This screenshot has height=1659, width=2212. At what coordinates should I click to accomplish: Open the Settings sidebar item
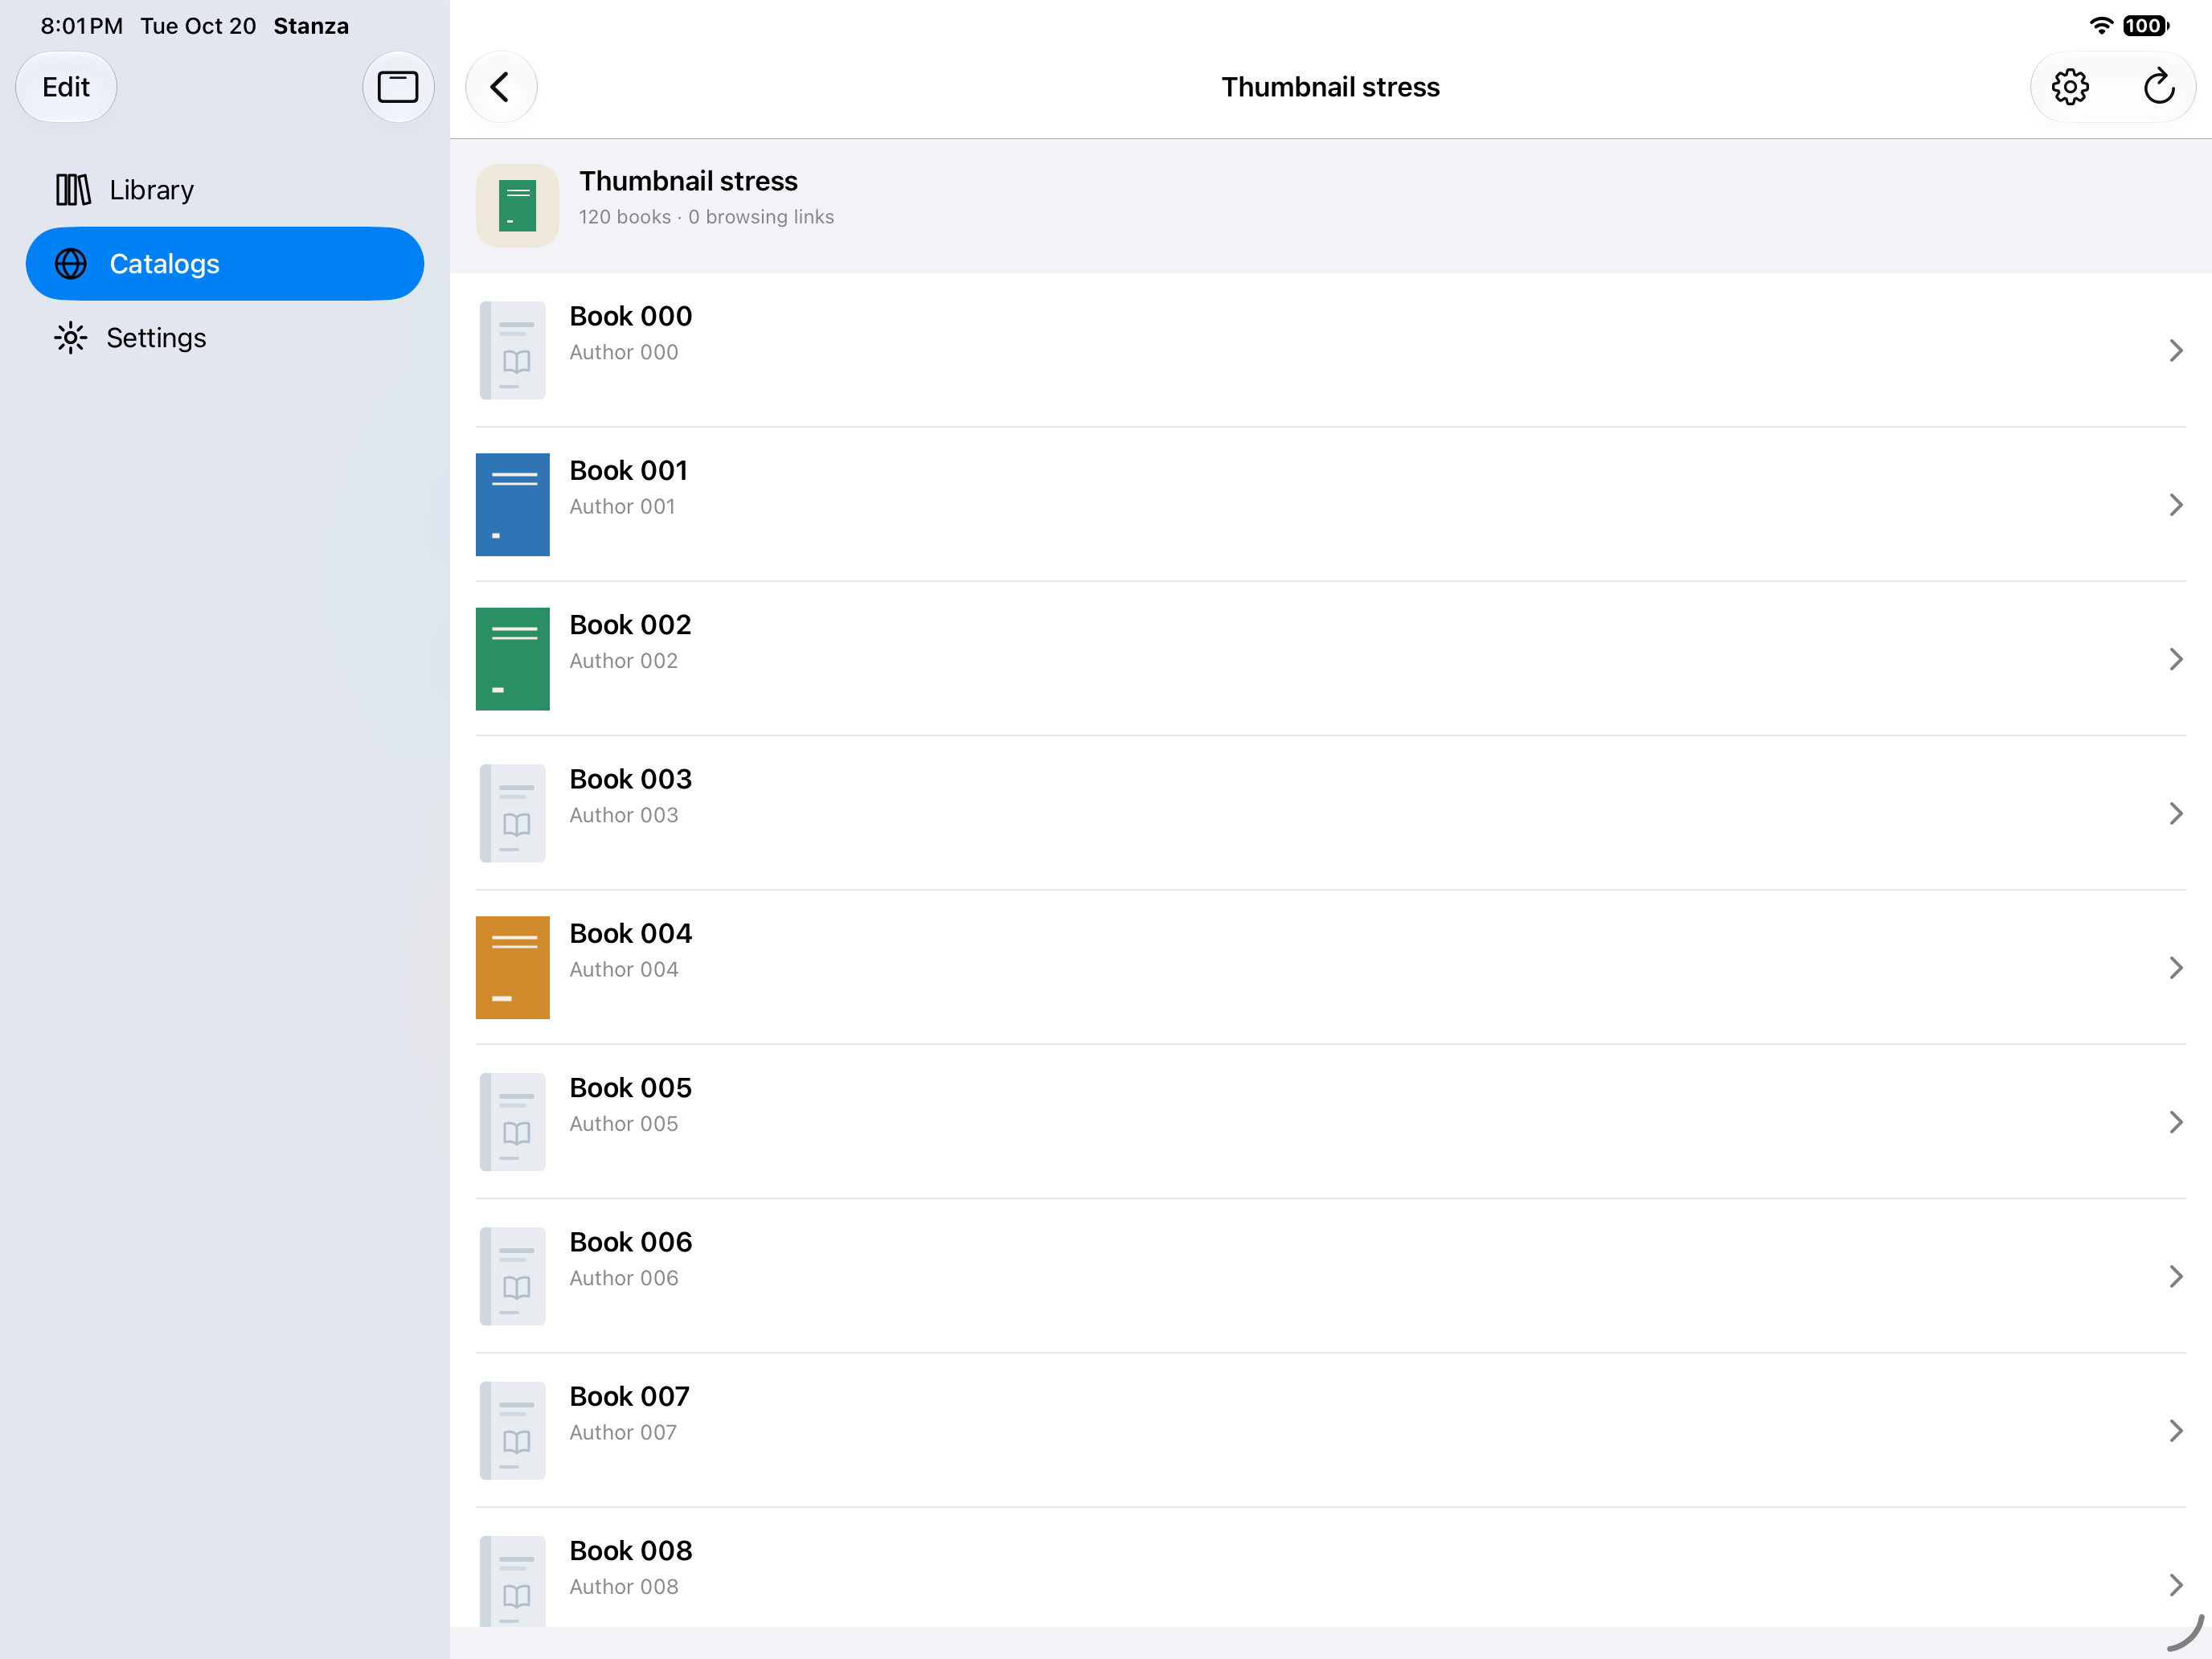point(225,338)
